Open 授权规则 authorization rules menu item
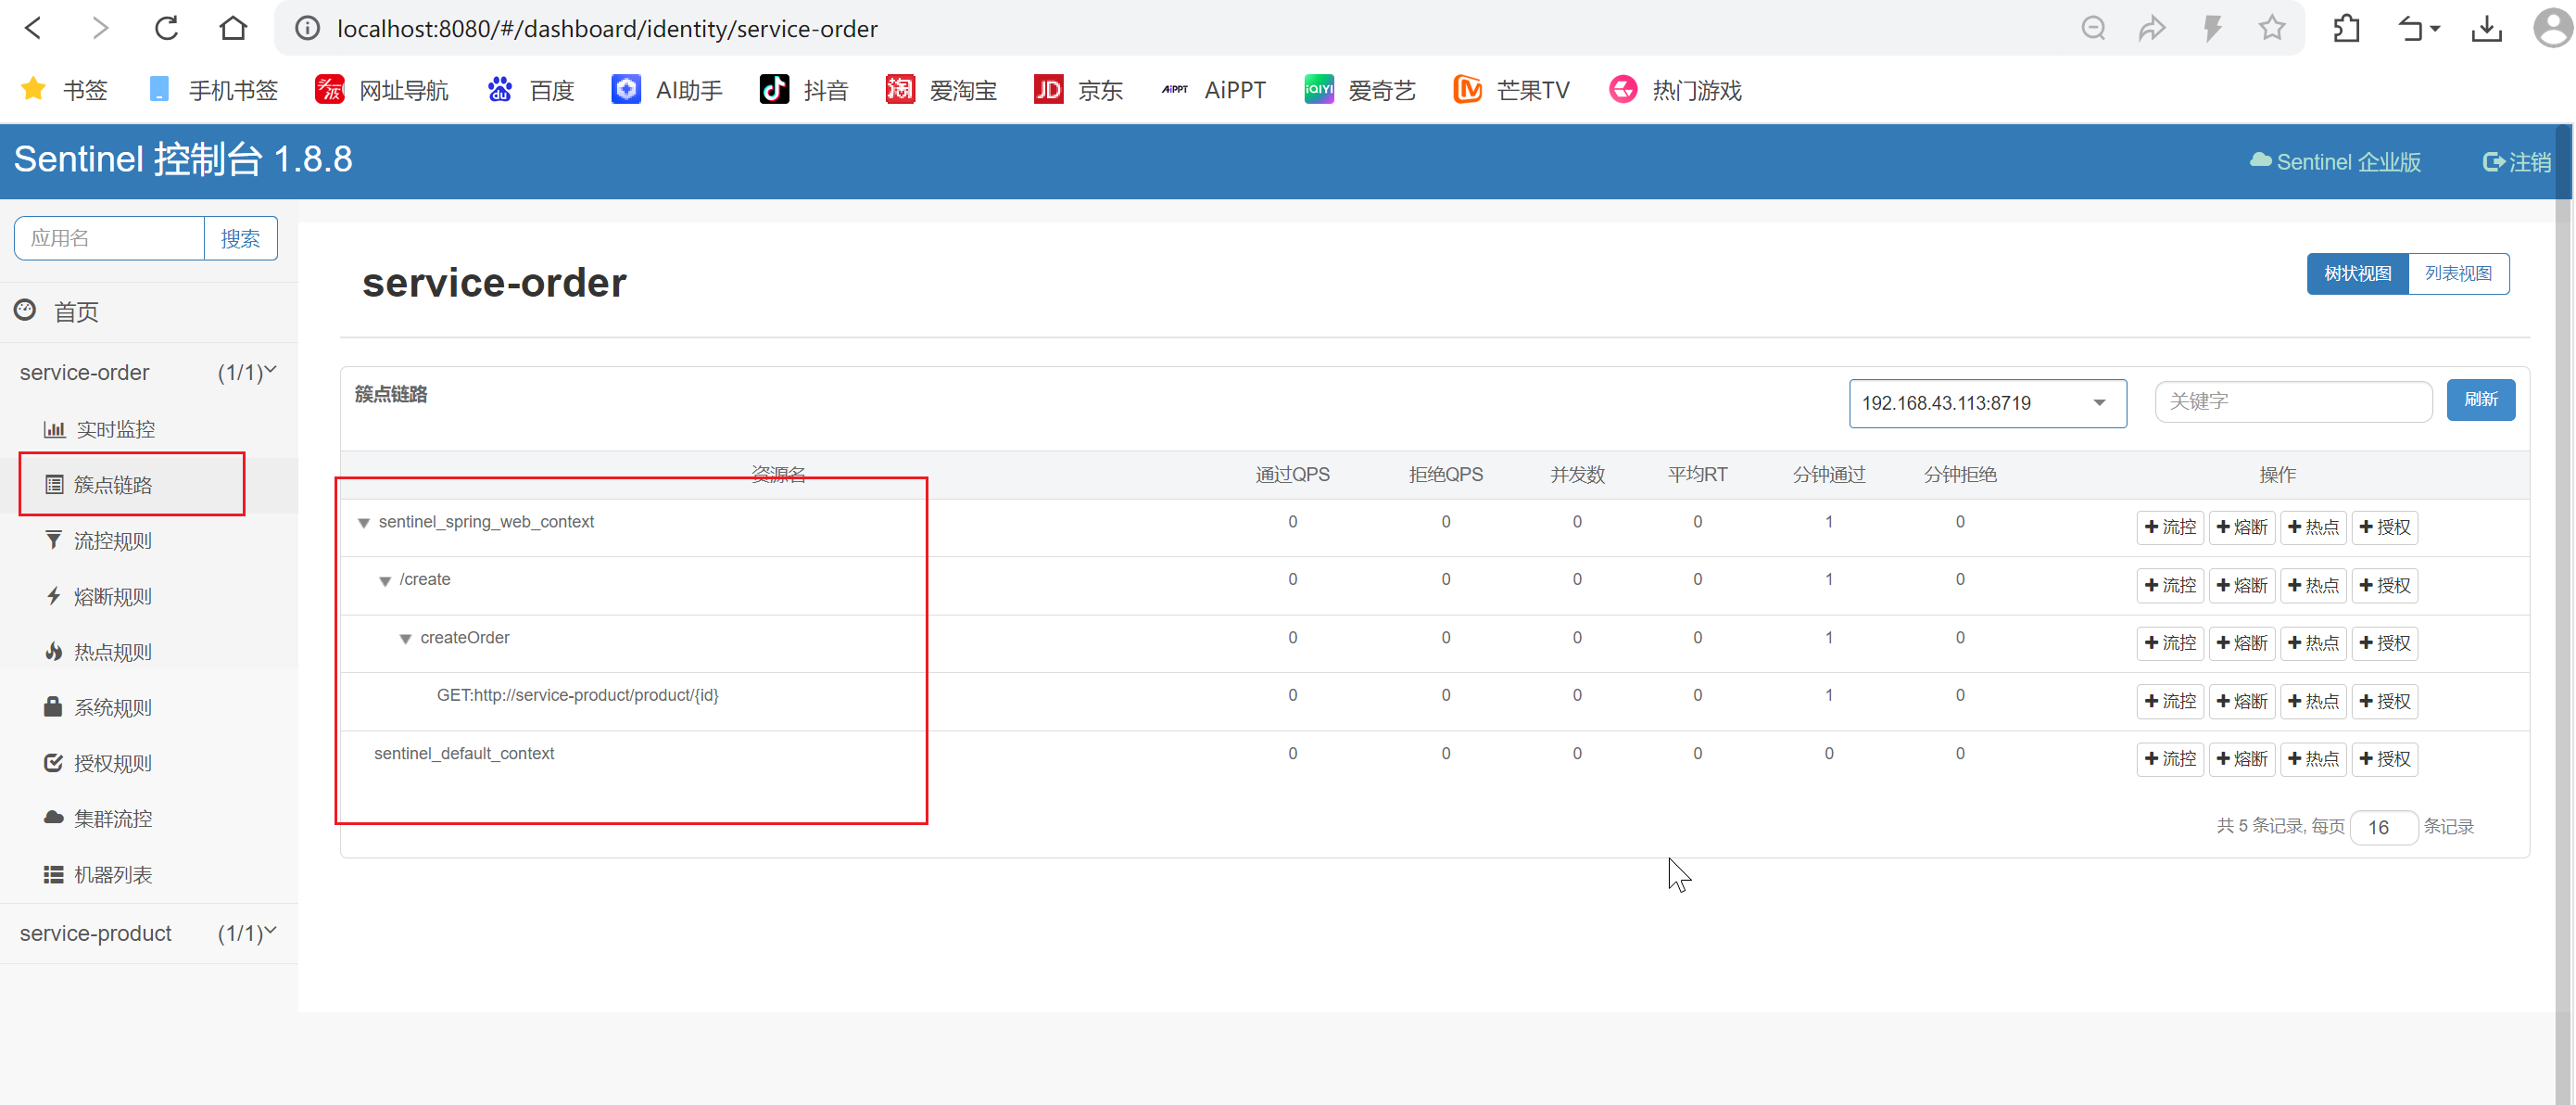The height and width of the screenshot is (1105, 2576). tap(112, 763)
